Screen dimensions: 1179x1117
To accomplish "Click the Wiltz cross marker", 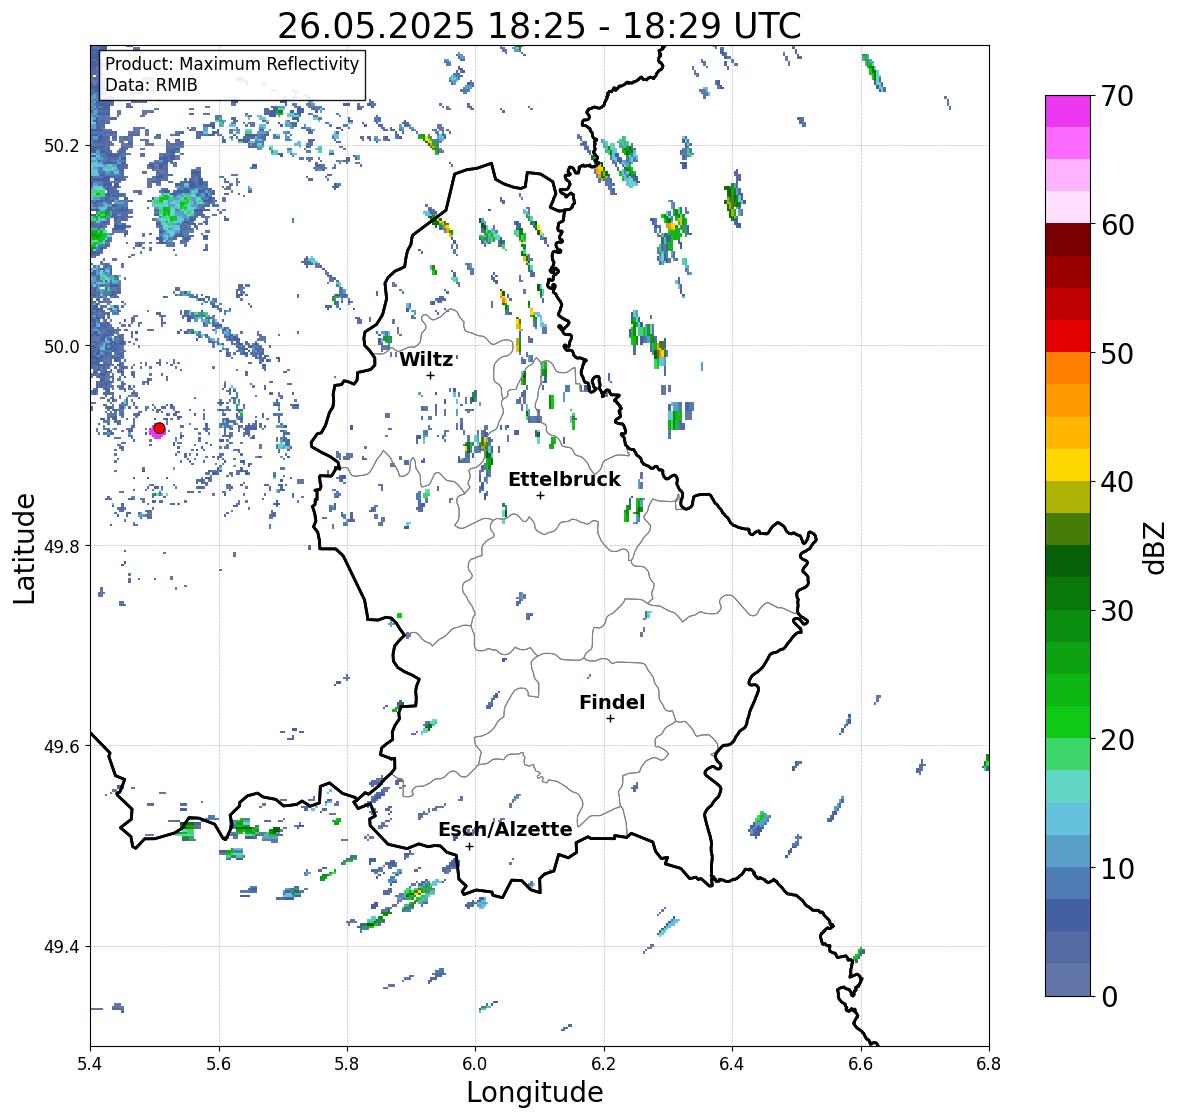I will pyautogui.click(x=430, y=375).
